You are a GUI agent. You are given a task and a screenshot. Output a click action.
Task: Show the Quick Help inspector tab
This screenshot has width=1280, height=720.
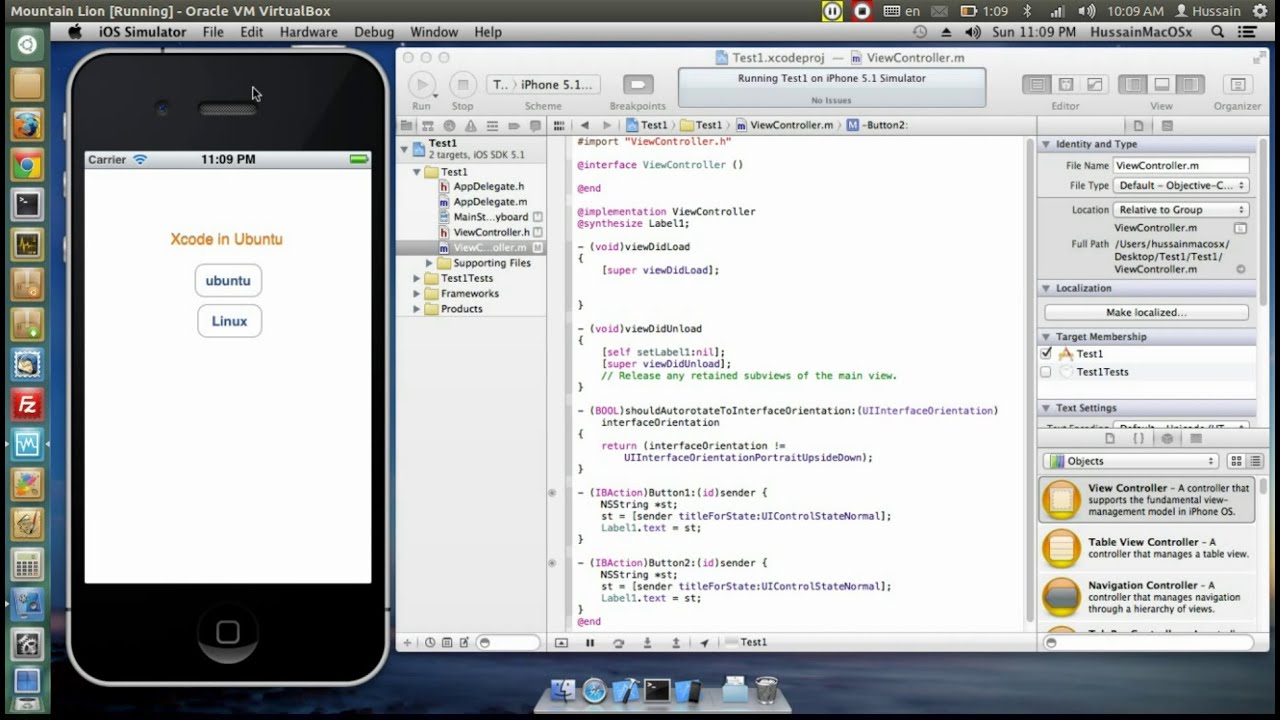[1167, 126]
